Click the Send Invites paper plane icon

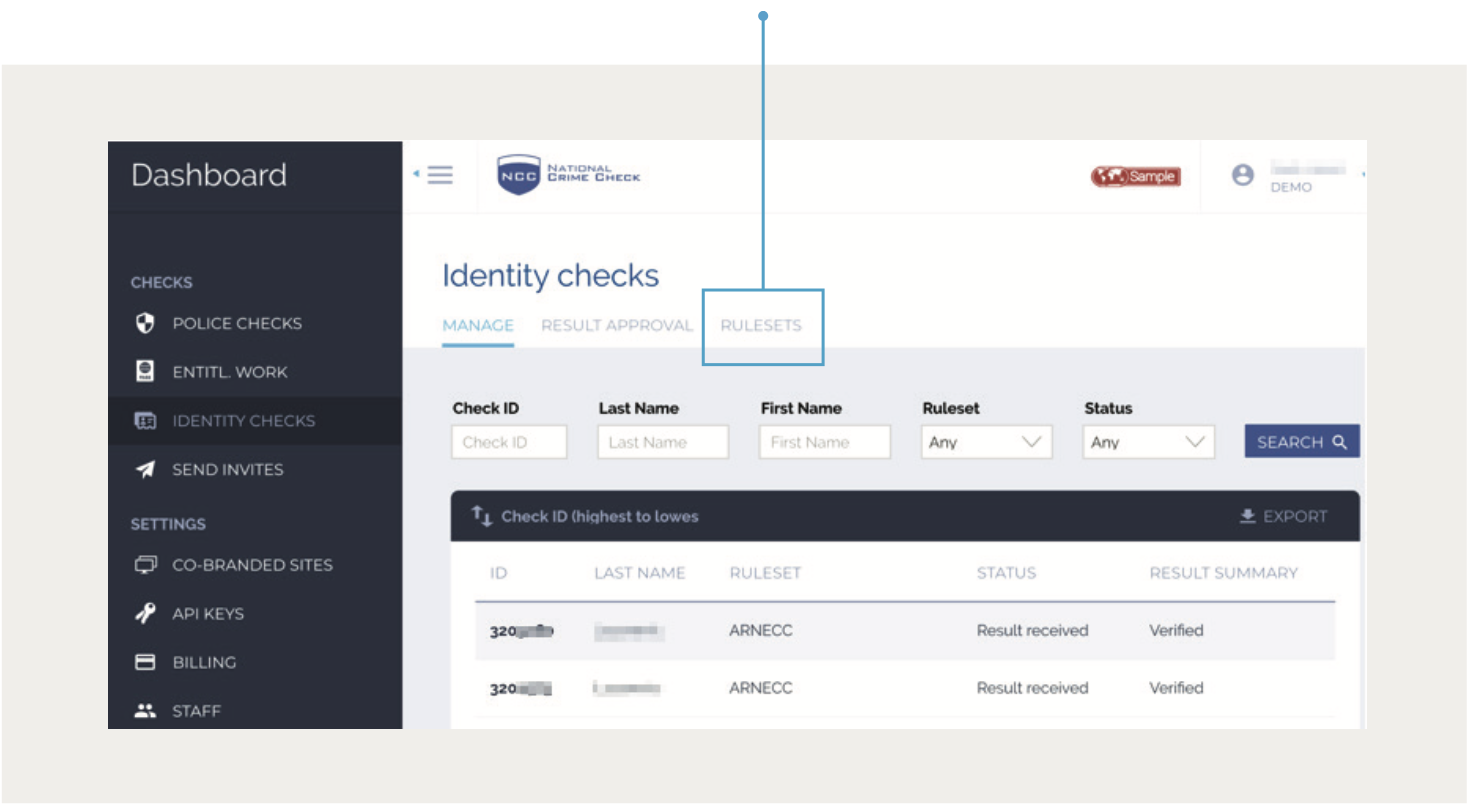(x=142, y=469)
